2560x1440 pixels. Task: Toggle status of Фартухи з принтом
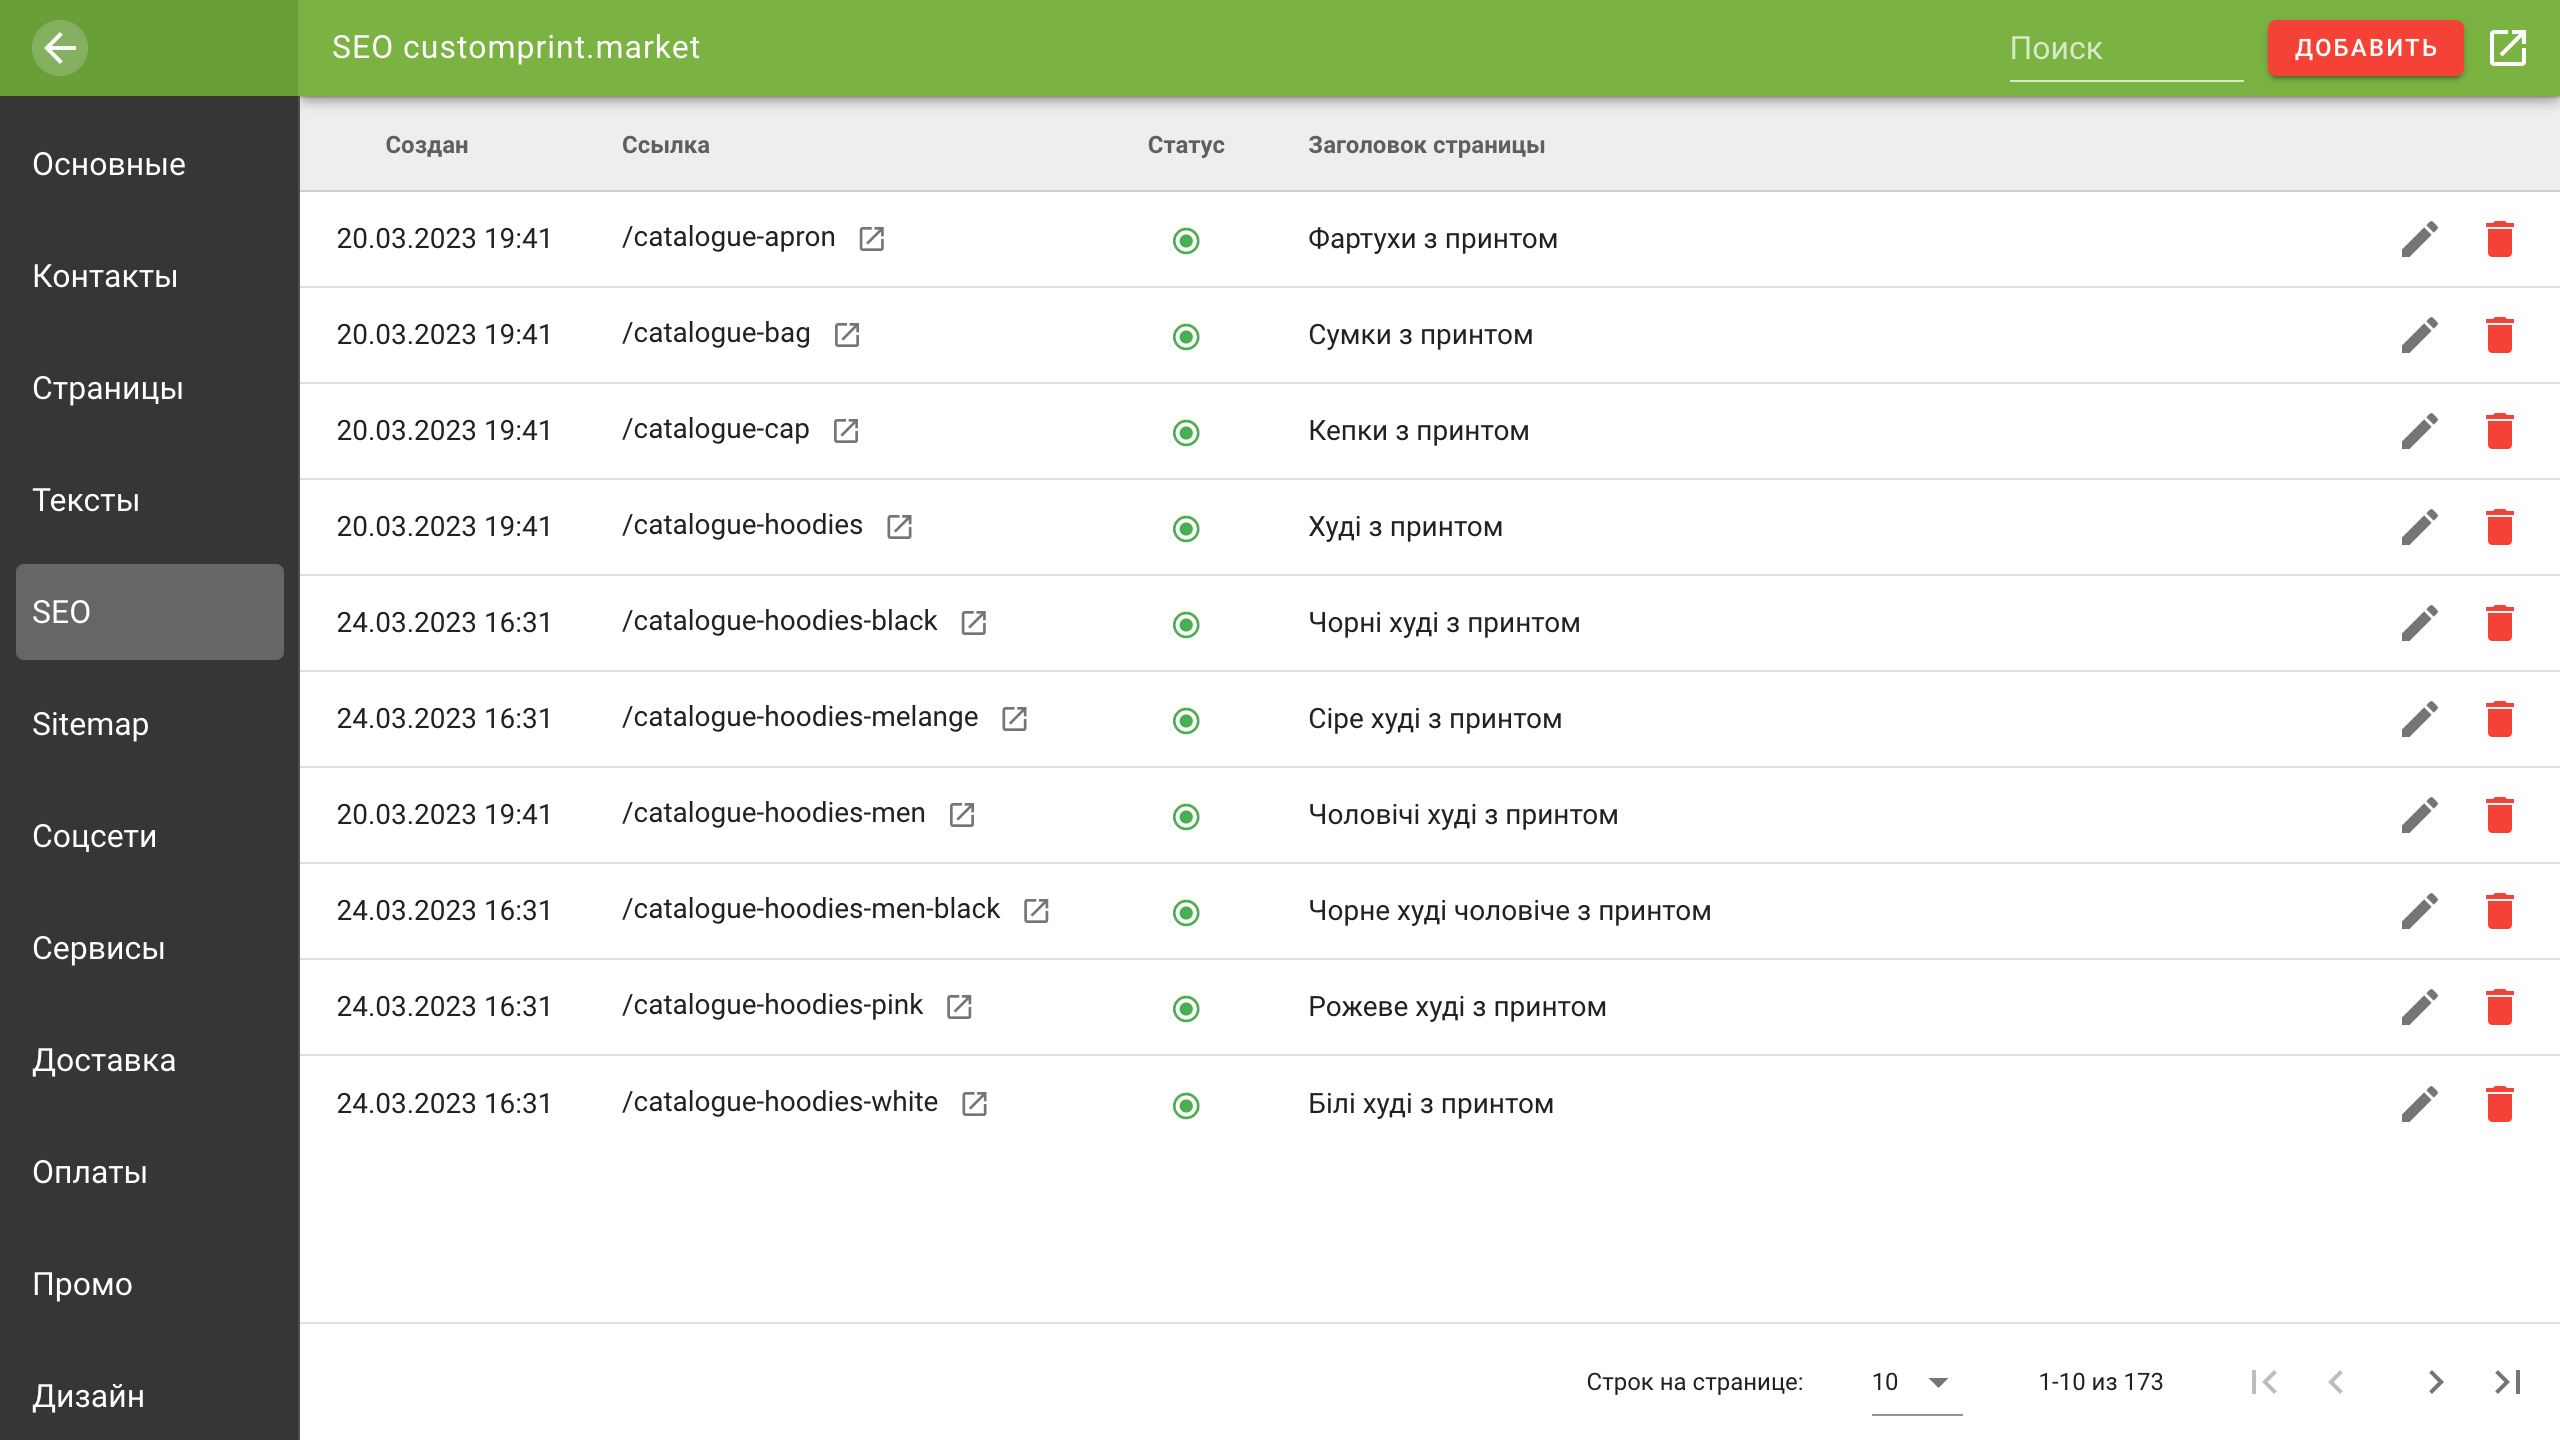click(x=1186, y=240)
